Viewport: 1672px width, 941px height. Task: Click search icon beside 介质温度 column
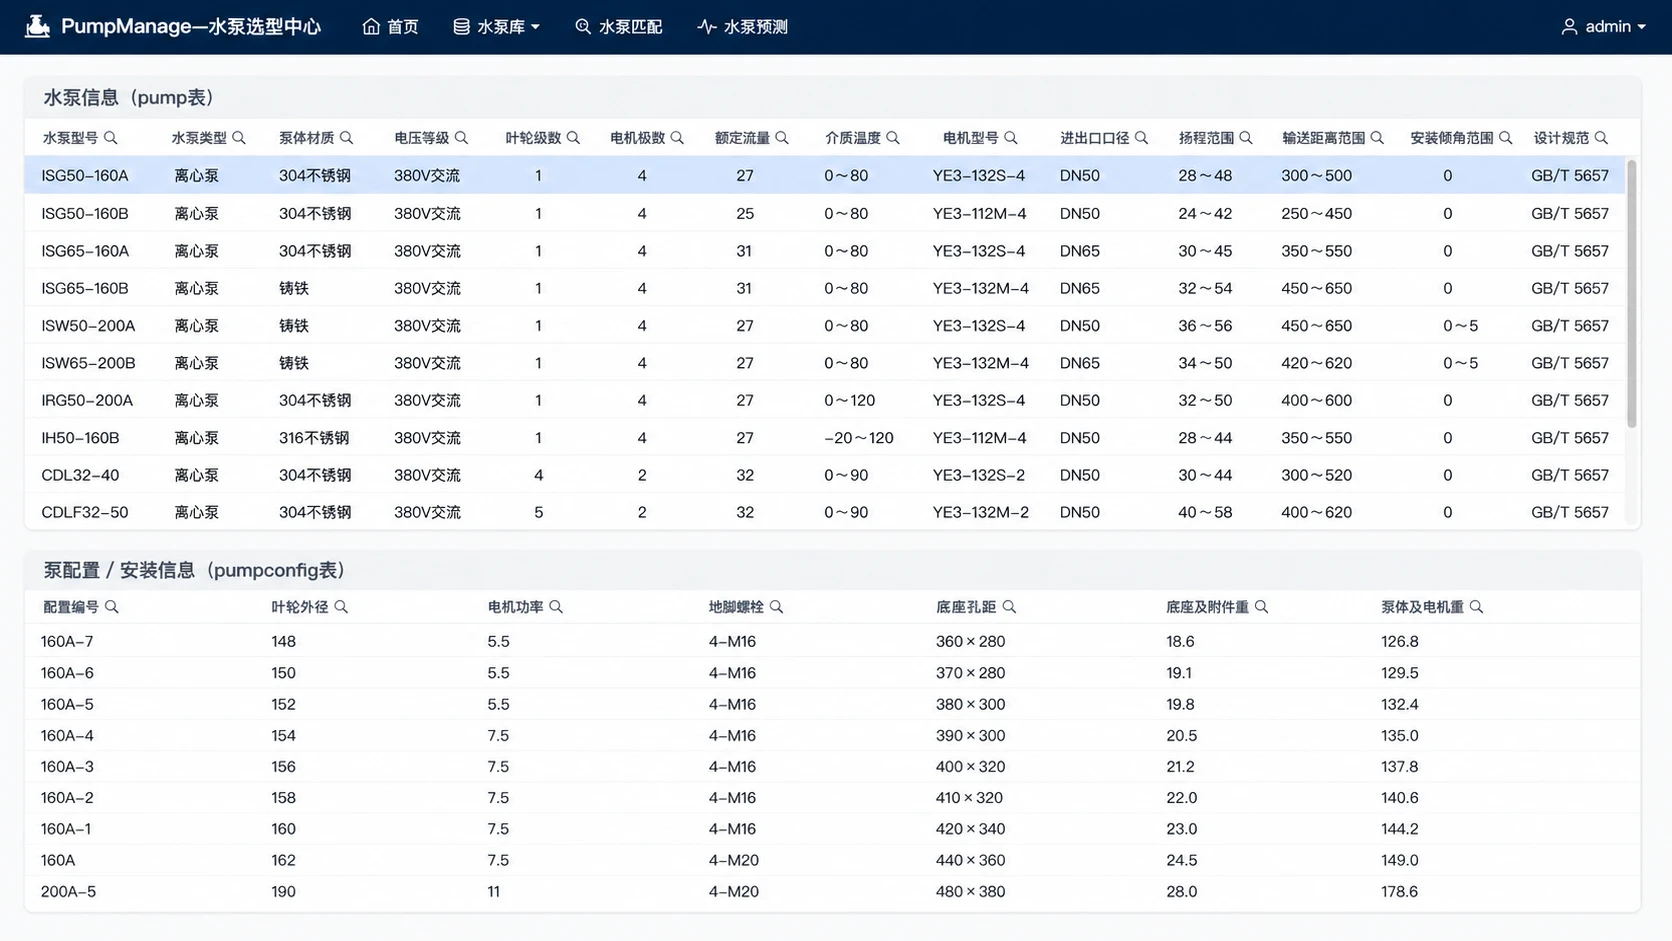pos(894,138)
